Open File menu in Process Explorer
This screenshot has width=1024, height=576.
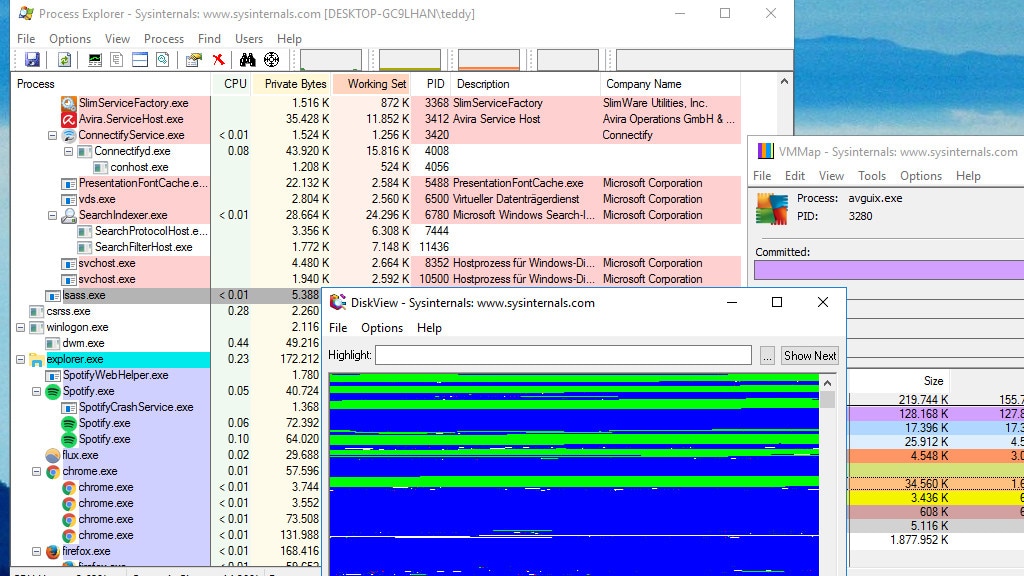click(x=26, y=39)
